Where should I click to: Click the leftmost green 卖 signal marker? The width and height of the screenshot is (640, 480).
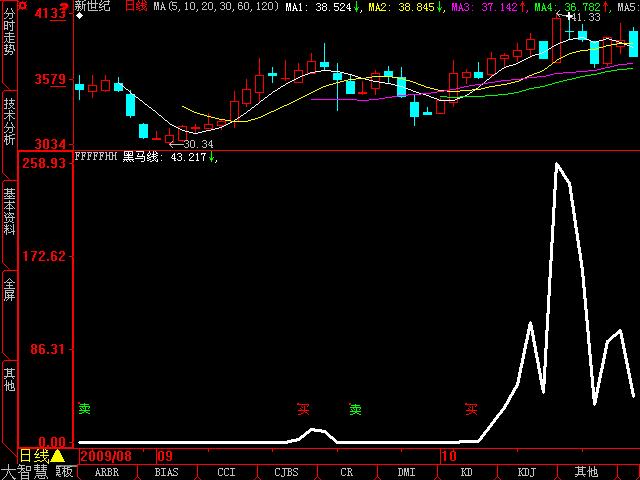tap(84, 408)
